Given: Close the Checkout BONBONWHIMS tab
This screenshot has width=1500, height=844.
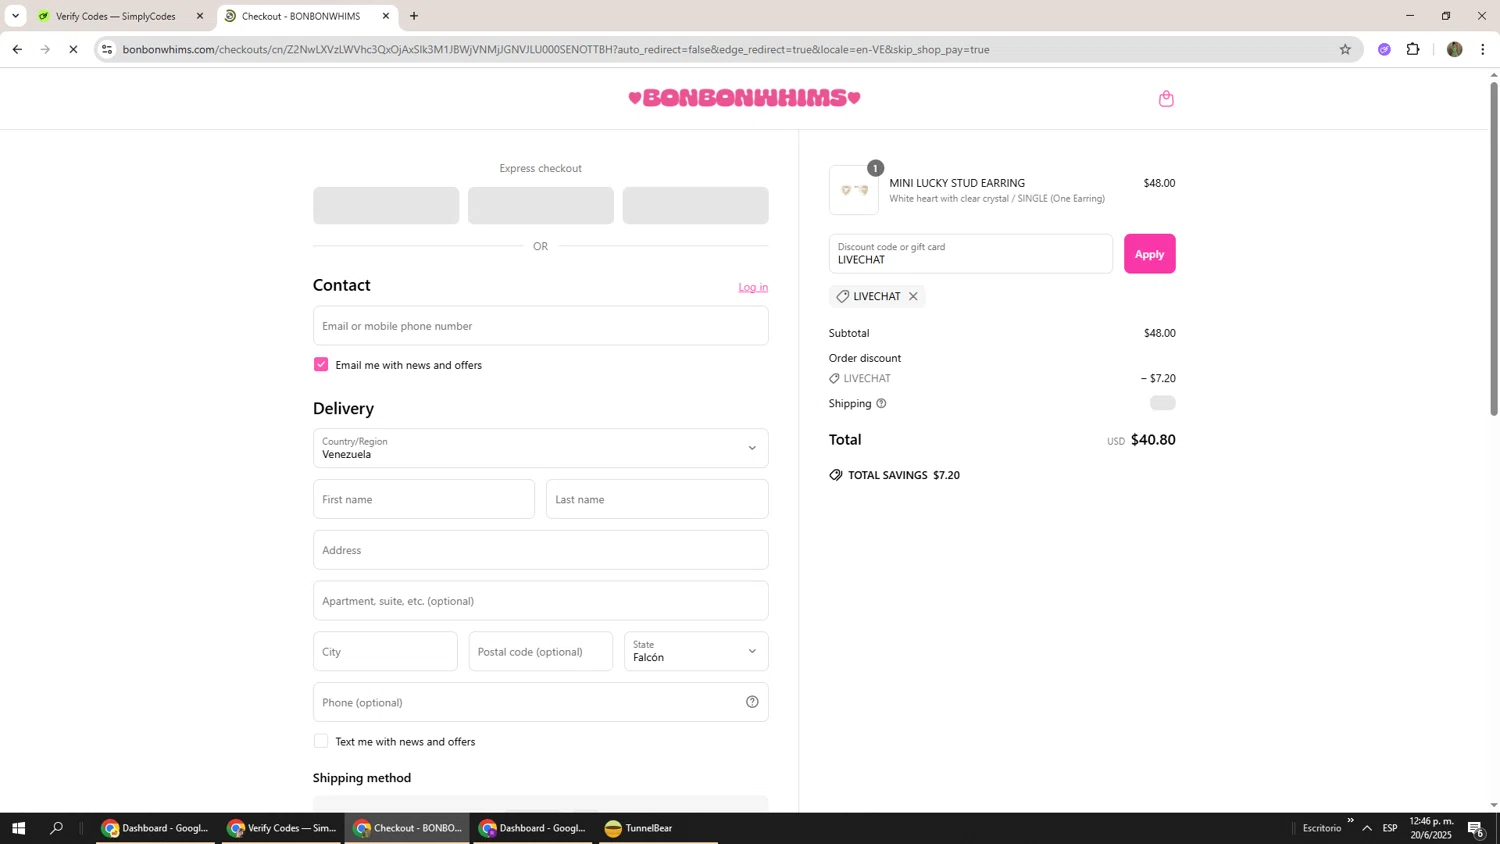Looking at the screenshot, I should click(x=386, y=16).
